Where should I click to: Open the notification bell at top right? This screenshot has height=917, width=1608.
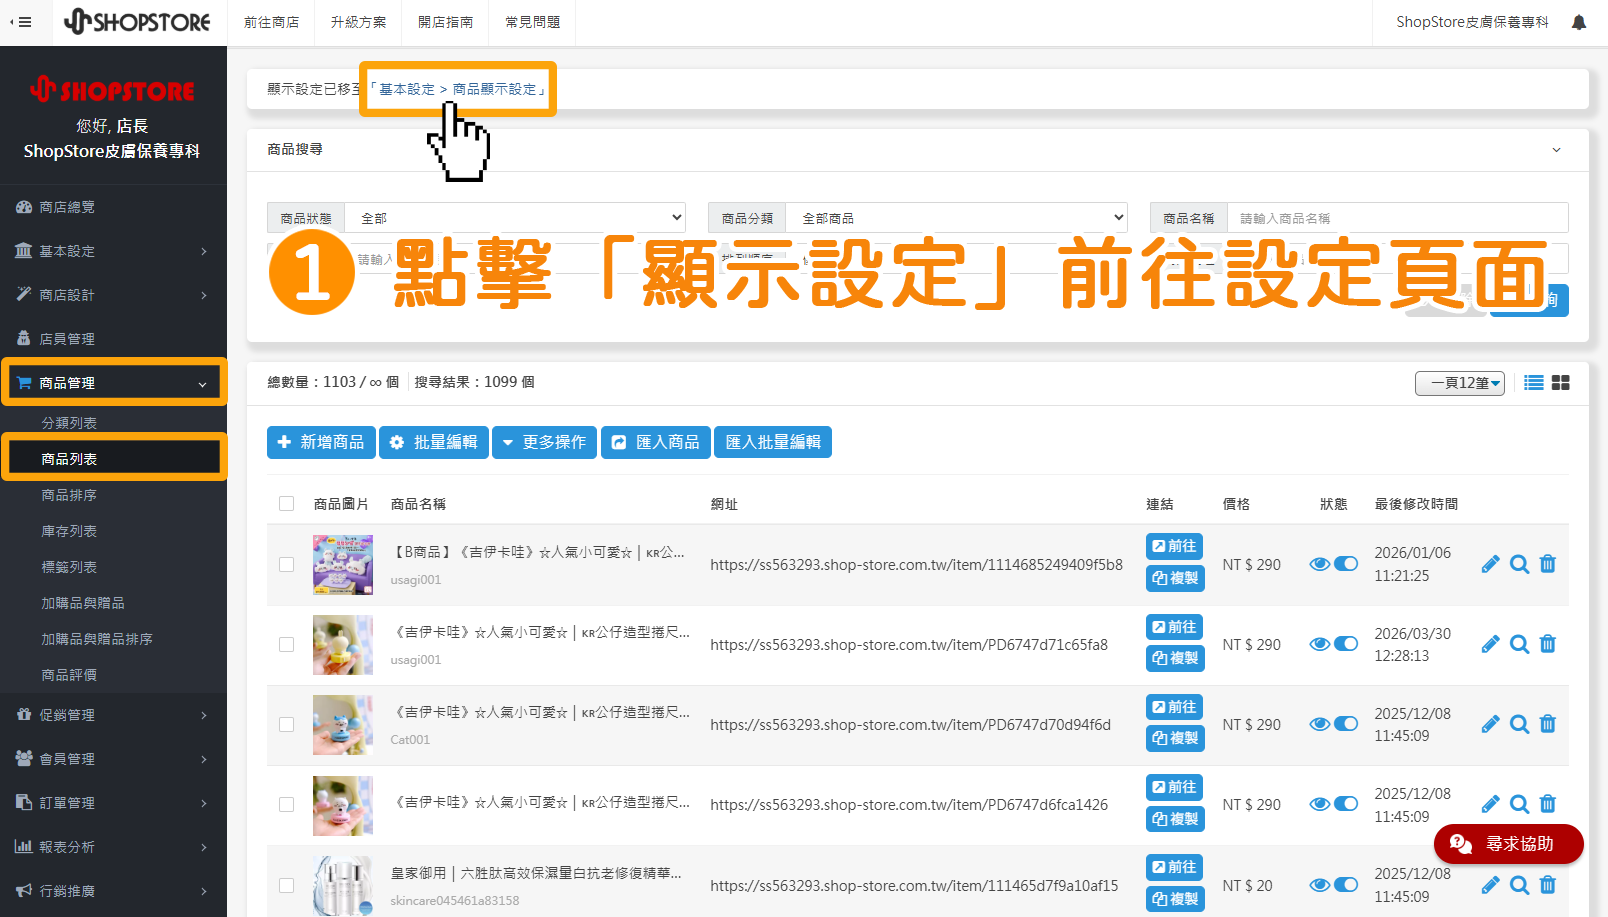pyautogui.click(x=1578, y=21)
